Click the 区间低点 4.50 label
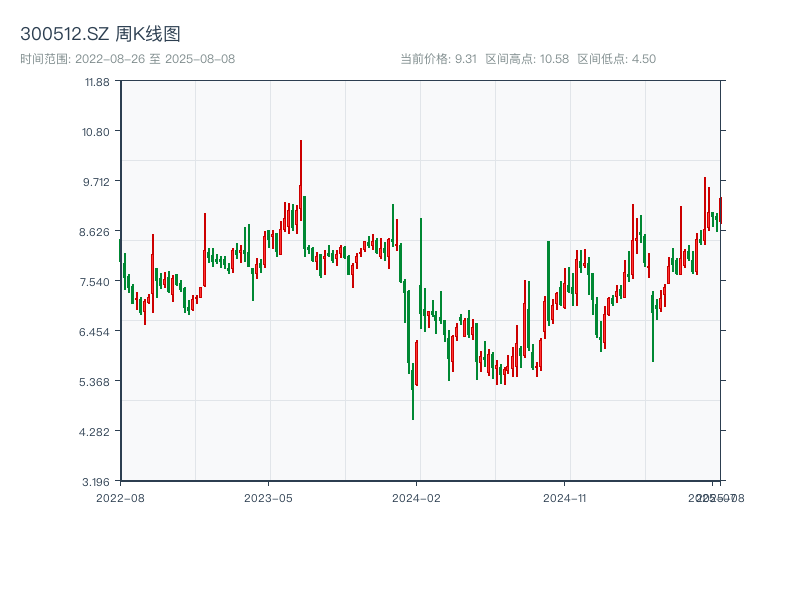This screenshot has height=600, width=800. coord(617,59)
